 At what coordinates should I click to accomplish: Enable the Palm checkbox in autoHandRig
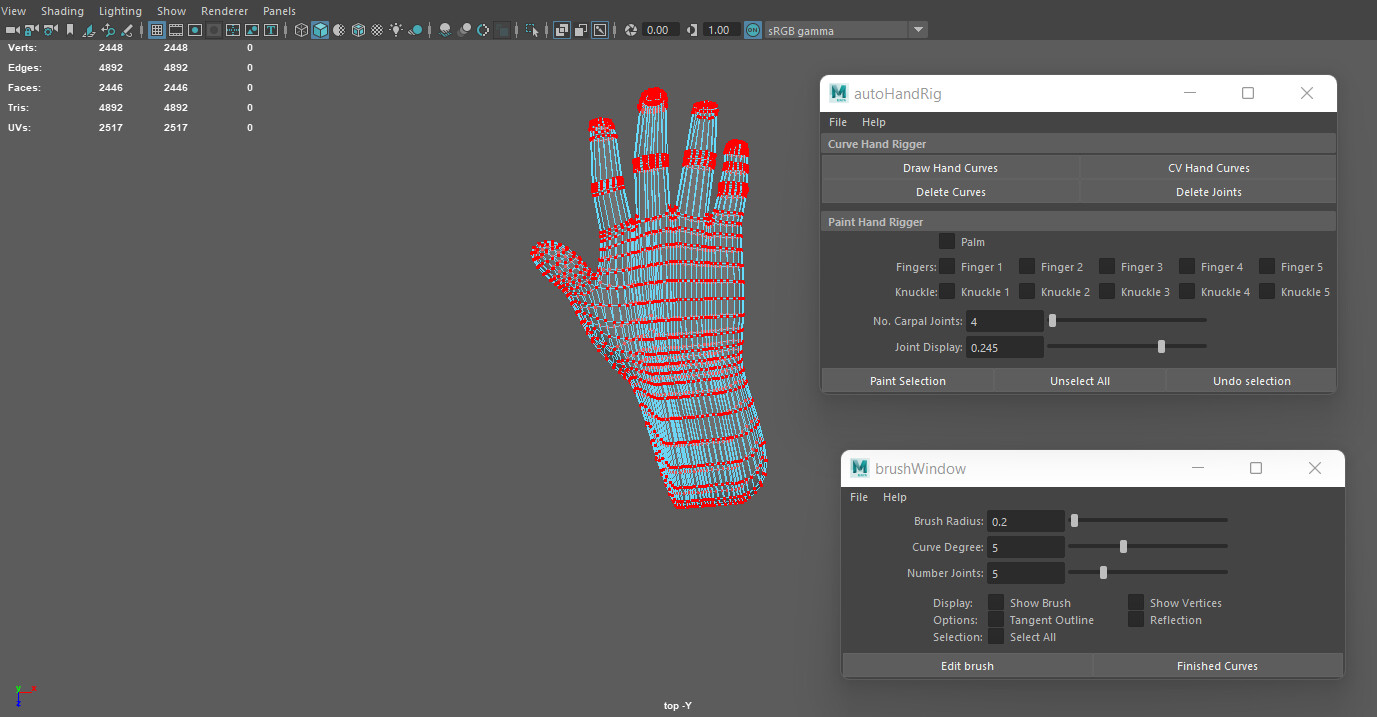pos(947,241)
